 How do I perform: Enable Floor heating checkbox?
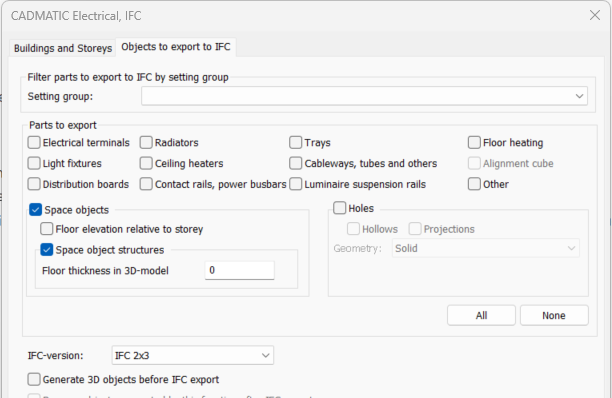click(x=474, y=142)
